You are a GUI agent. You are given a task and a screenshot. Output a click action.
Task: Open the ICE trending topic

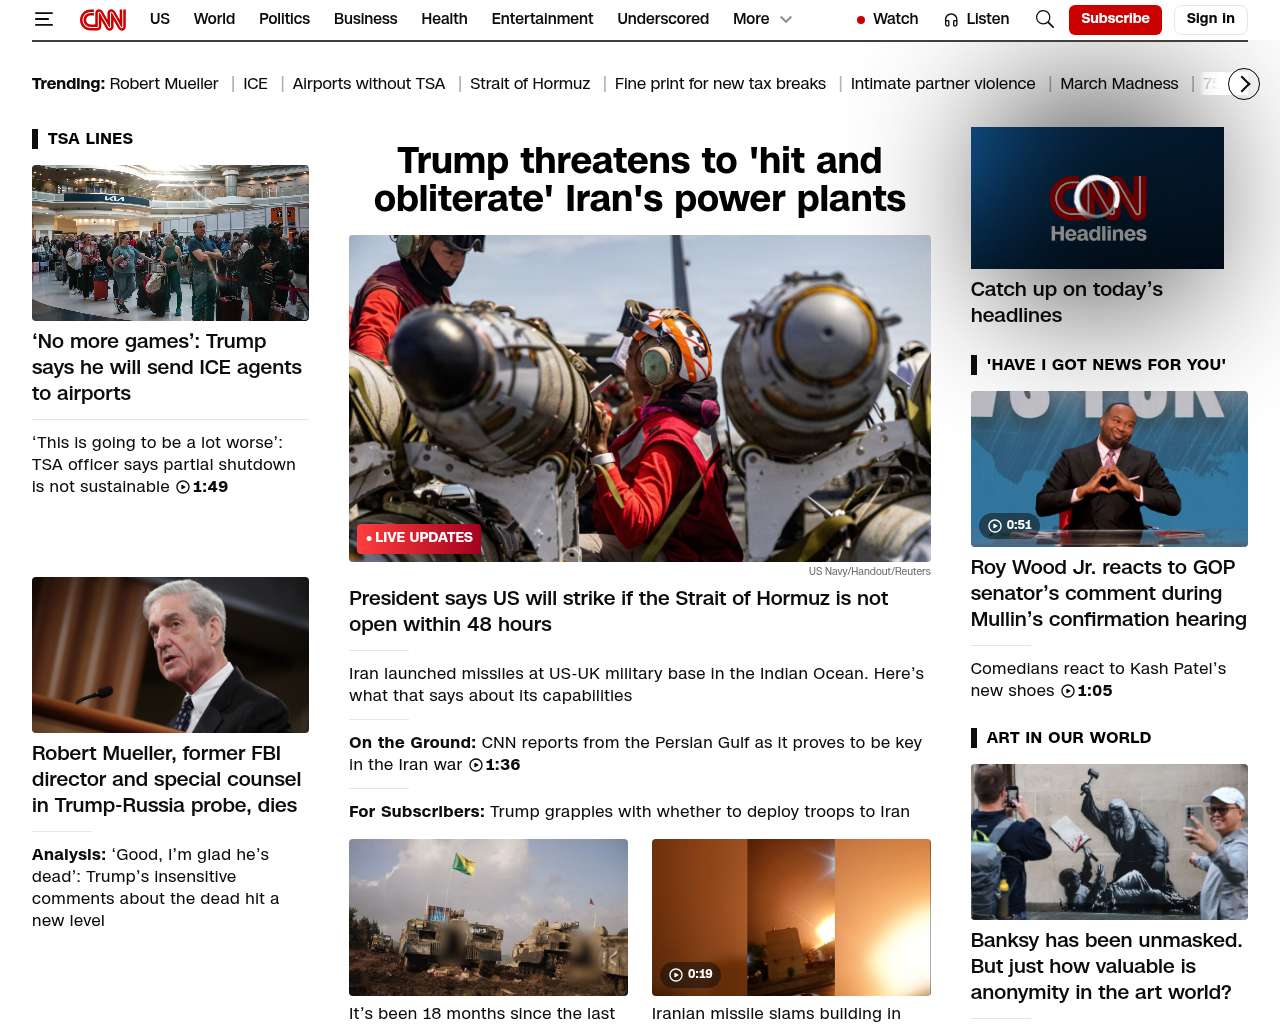coord(255,84)
